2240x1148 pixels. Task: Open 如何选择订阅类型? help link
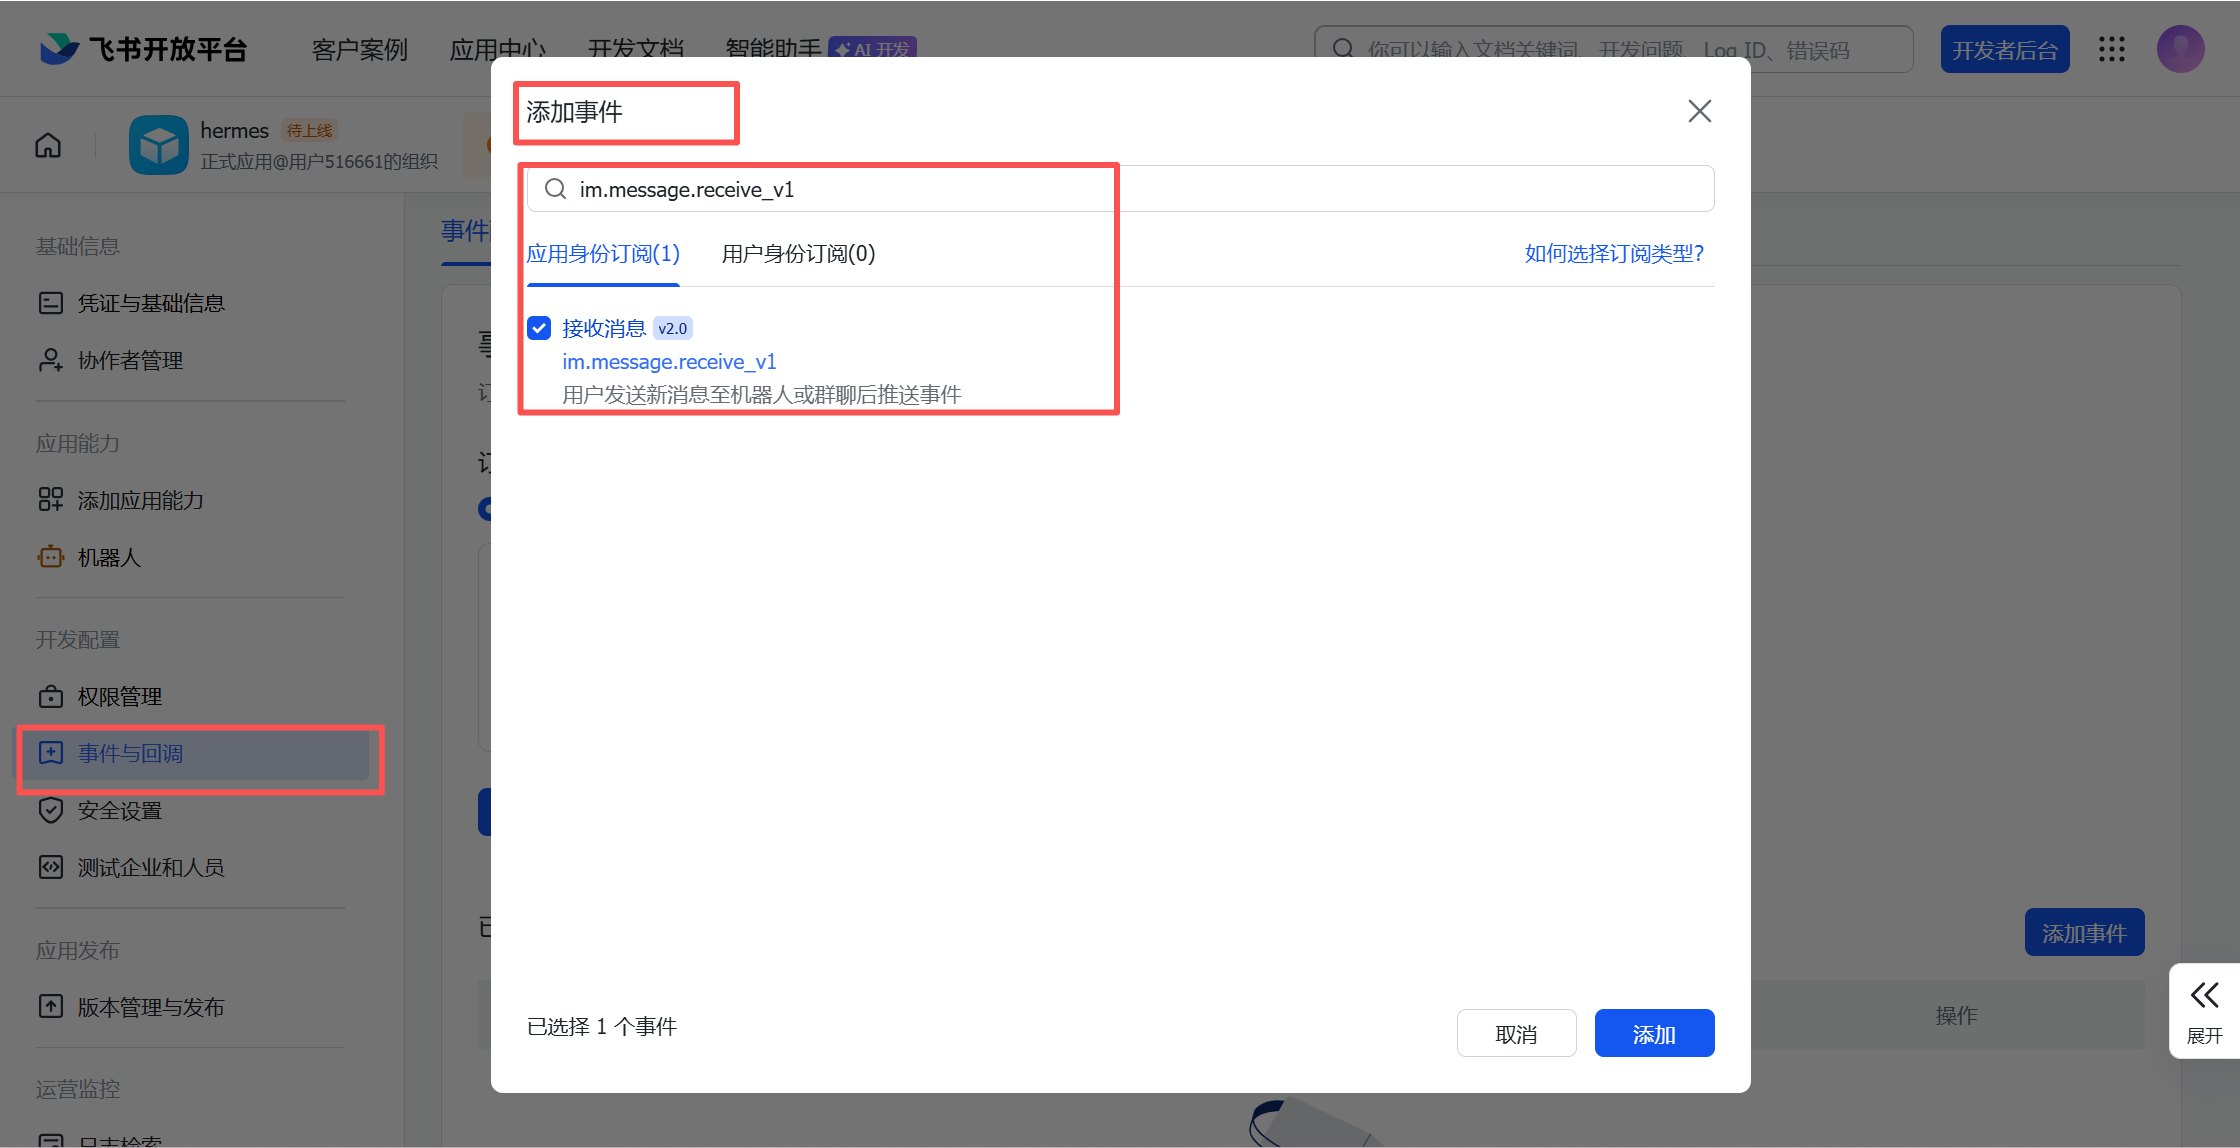(x=1614, y=254)
